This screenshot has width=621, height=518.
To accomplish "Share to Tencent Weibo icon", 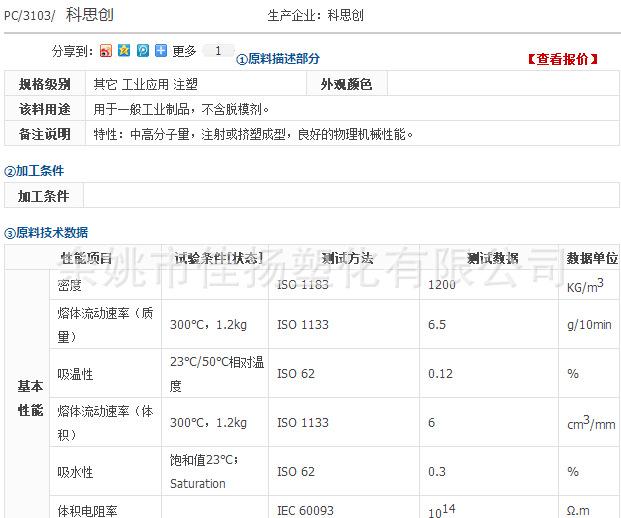I will tap(142, 51).
